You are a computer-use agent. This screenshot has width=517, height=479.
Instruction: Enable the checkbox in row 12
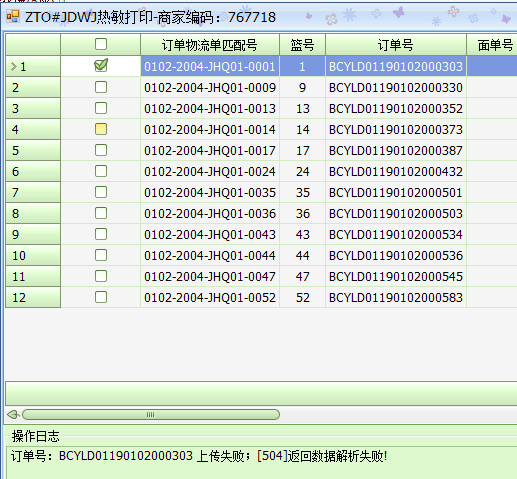pyautogui.click(x=101, y=297)
